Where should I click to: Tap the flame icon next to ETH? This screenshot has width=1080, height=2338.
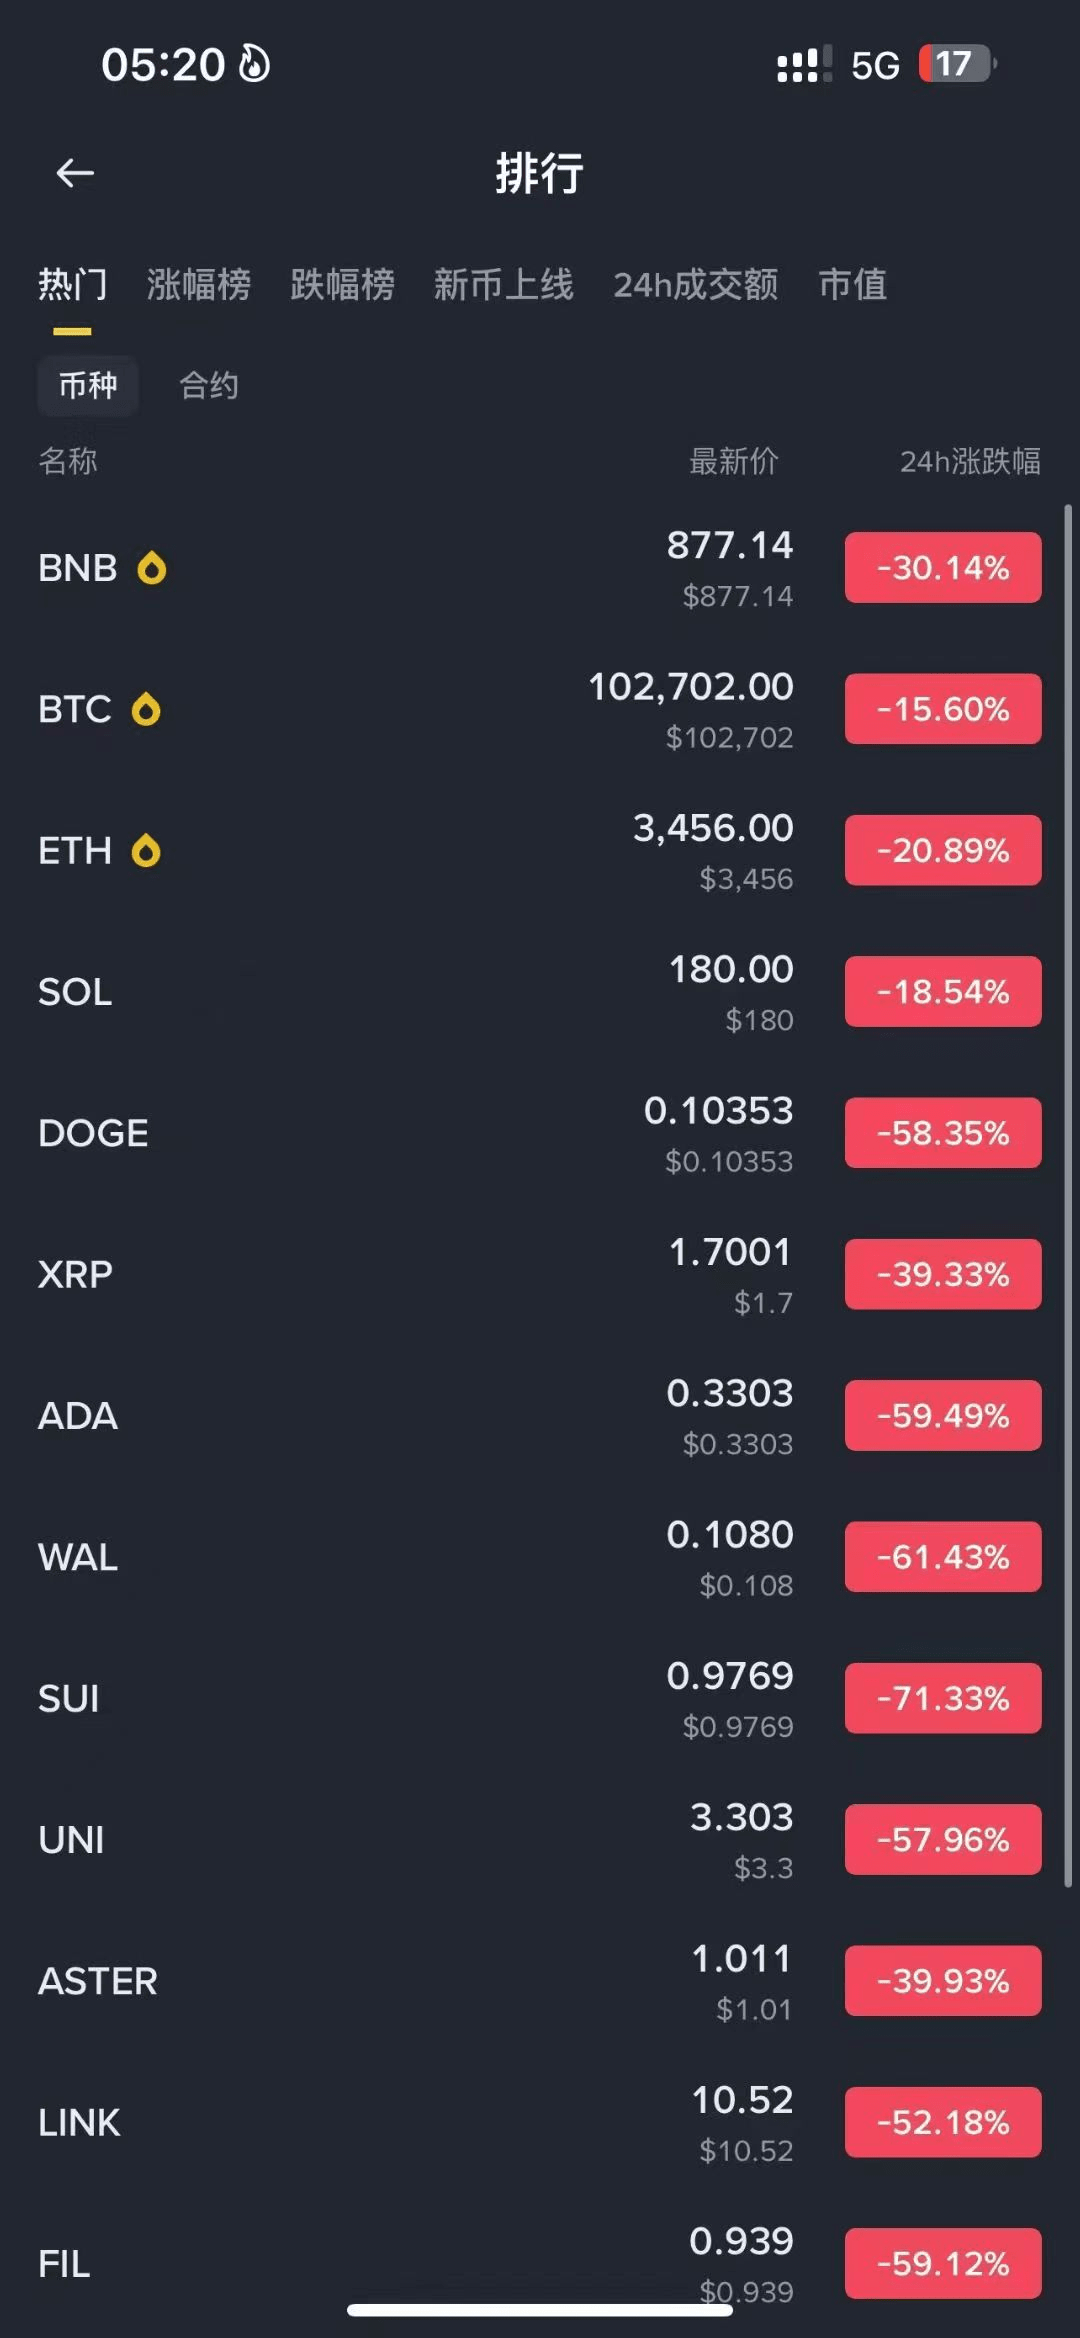[146, 851]
